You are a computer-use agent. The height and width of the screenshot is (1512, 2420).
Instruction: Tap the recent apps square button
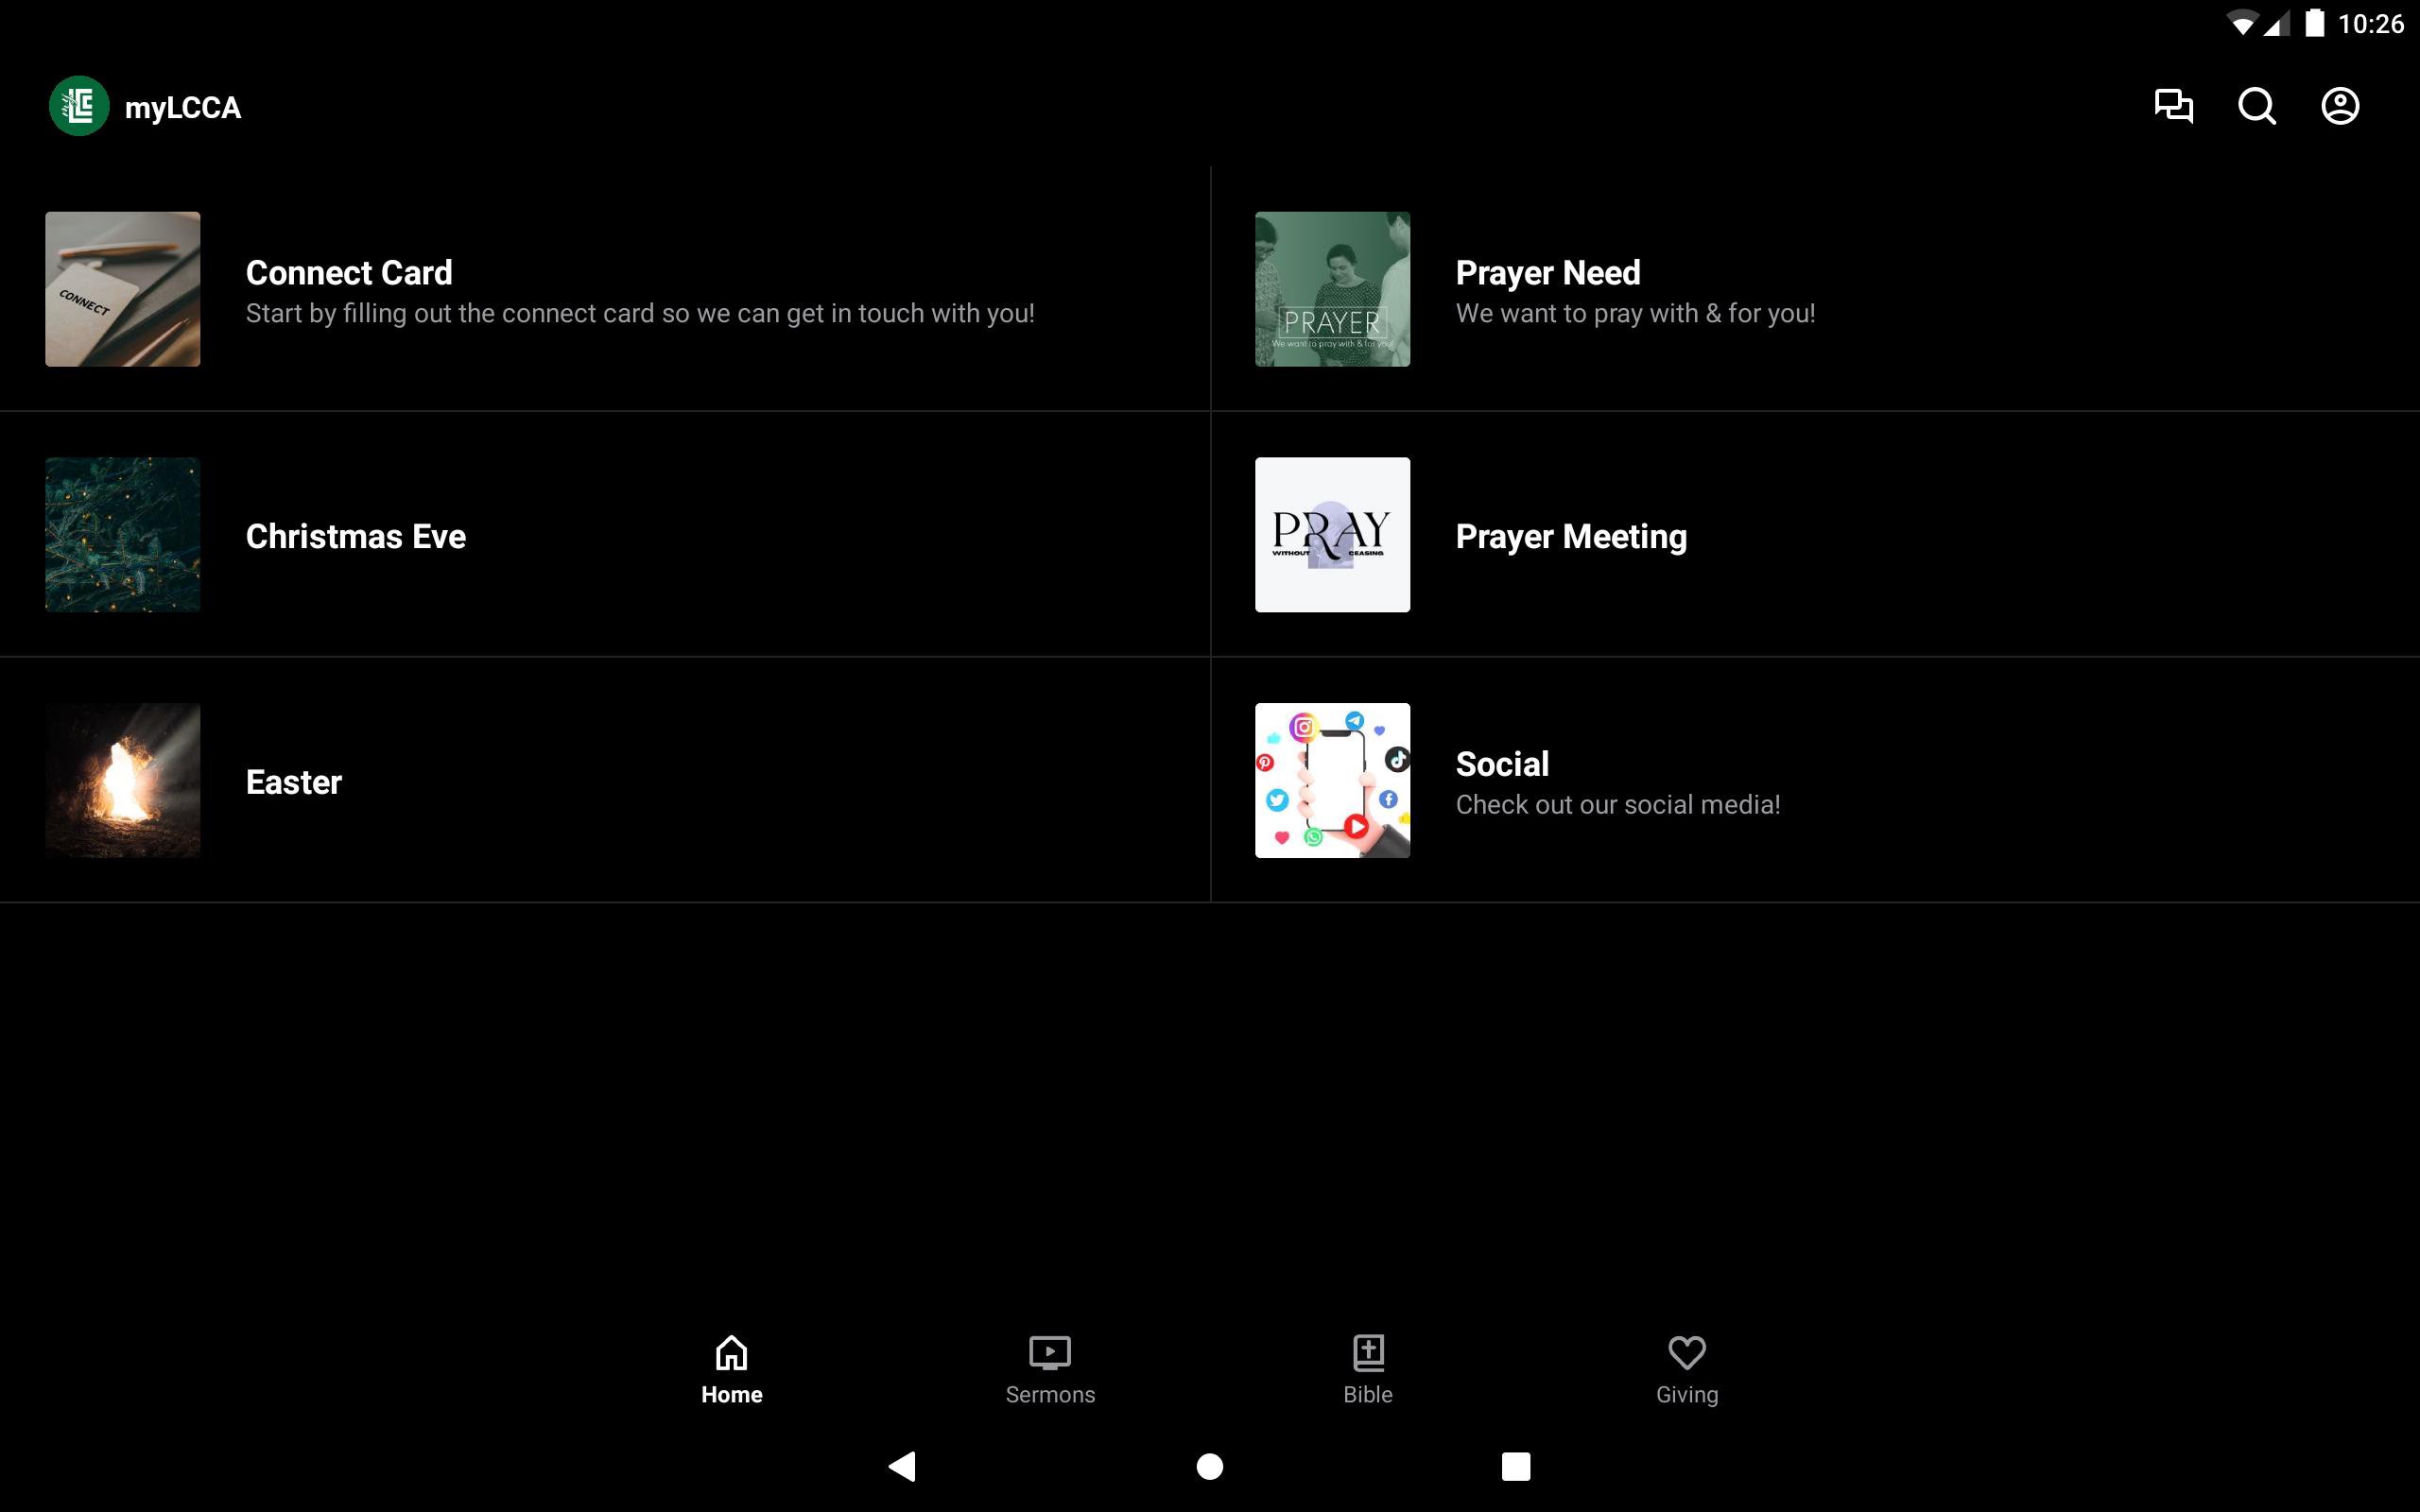point(1515,1466)
